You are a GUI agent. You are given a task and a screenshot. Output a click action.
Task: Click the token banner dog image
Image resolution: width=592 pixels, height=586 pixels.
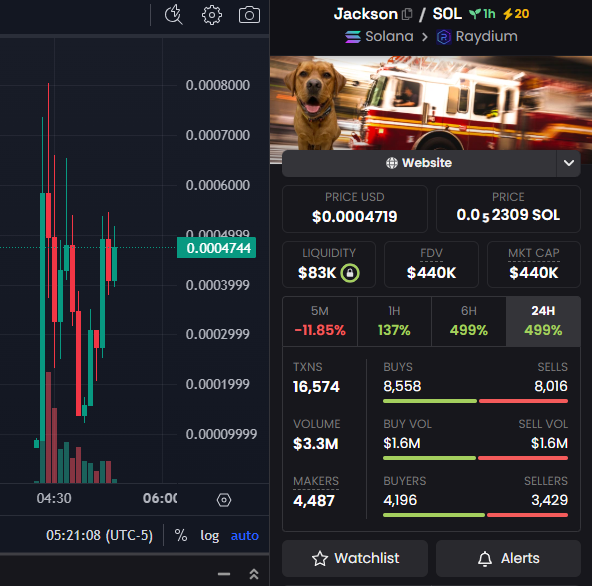pyautogui.click(x=431, y=104)
